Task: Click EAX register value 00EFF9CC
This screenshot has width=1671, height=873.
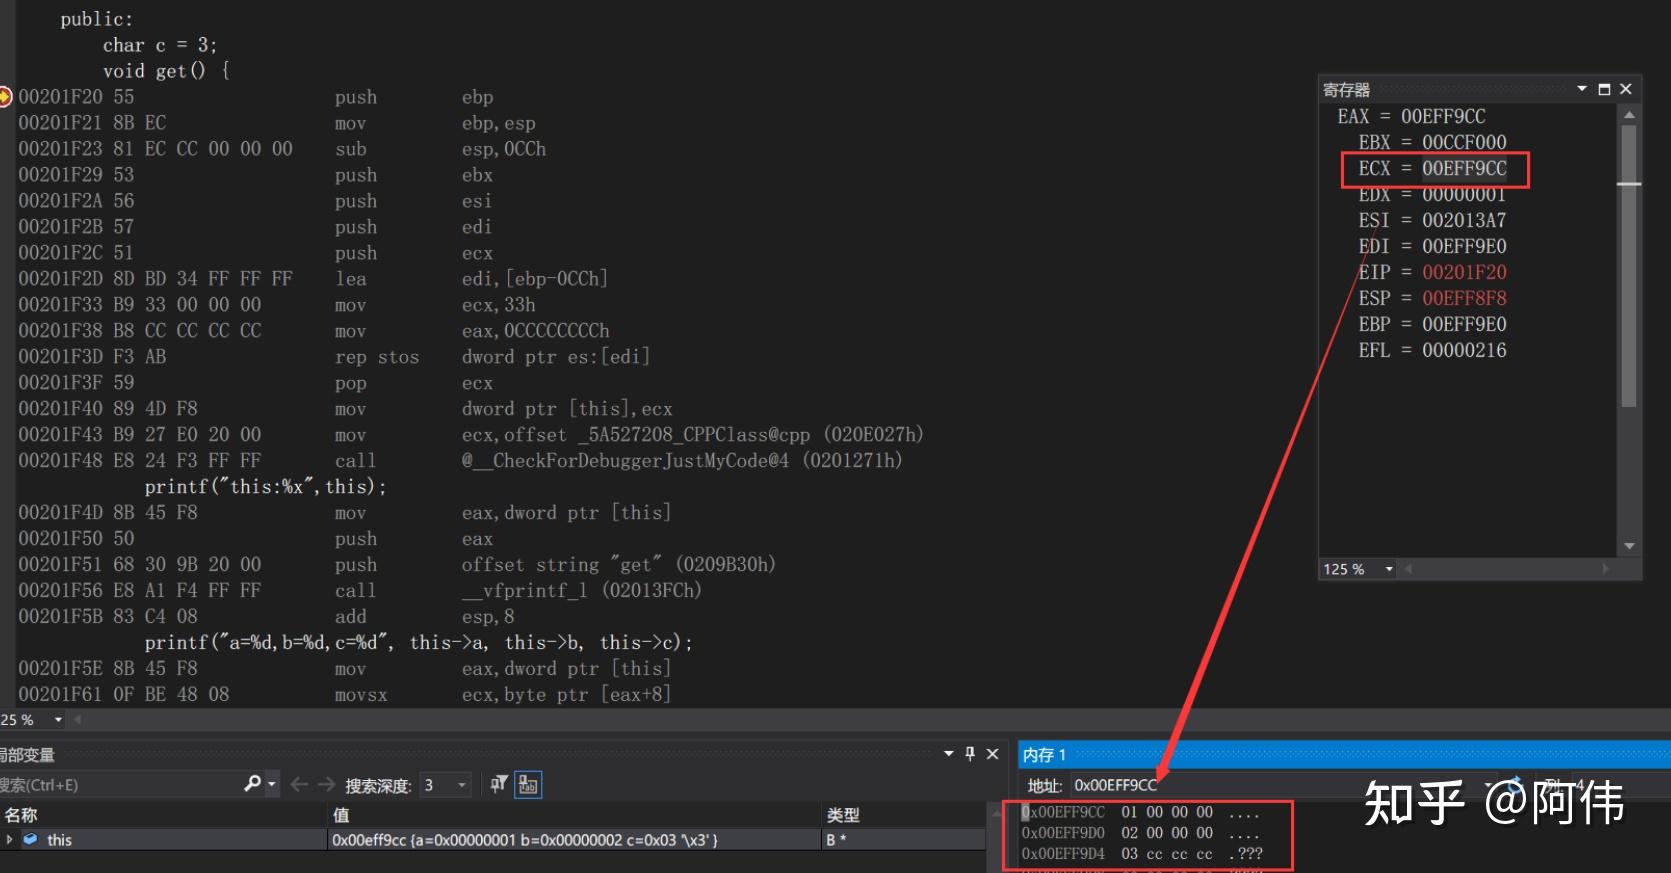Action: pos(1443,116)
